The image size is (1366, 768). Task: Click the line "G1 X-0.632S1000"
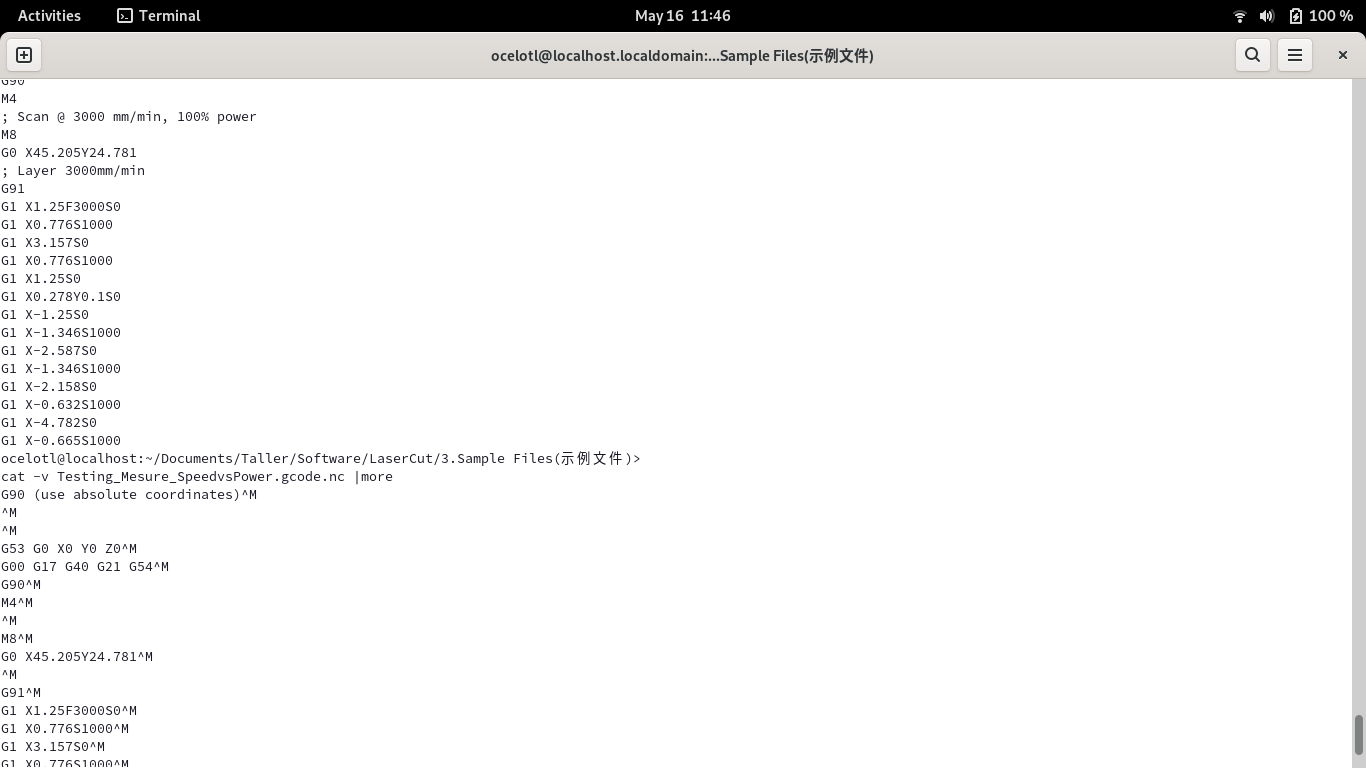click(x=61, y=405)
